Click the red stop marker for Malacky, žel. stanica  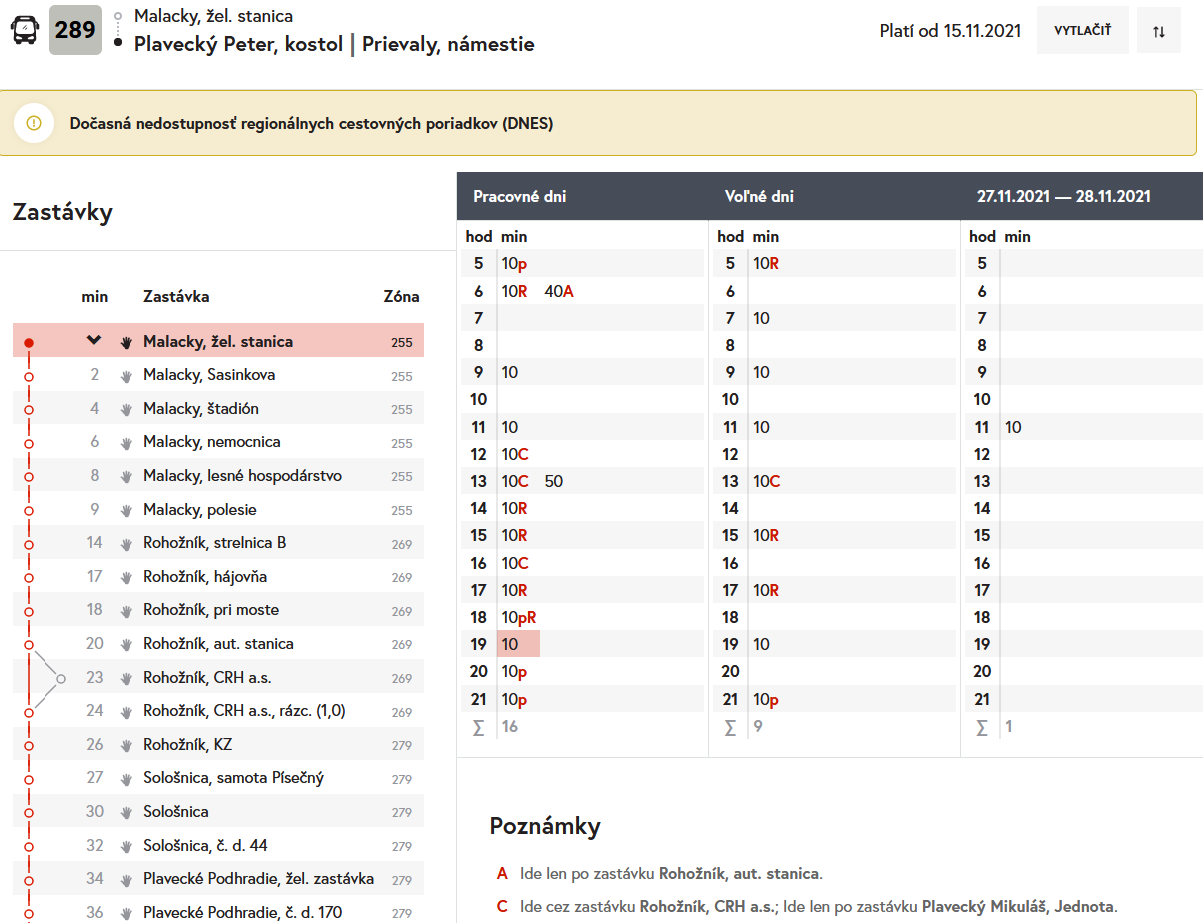29,343
